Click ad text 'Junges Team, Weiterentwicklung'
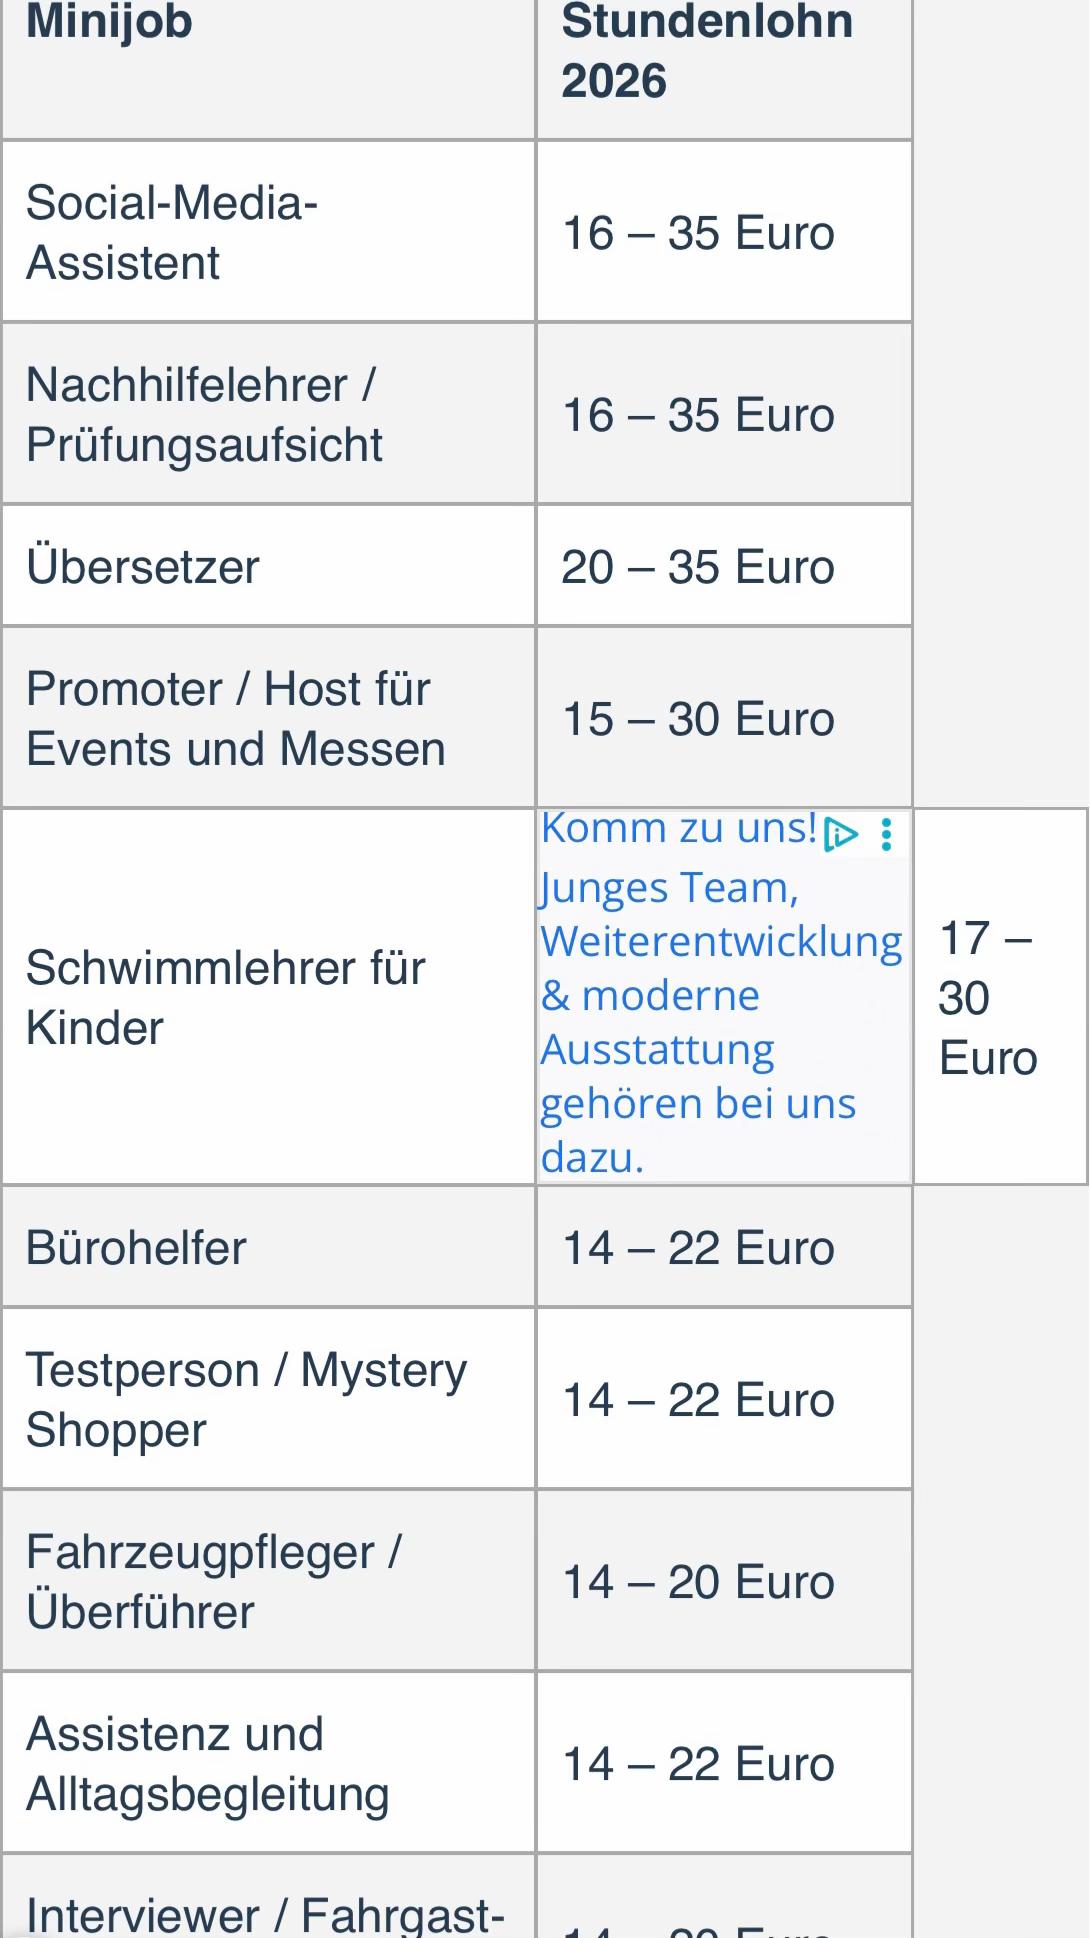This screenshot has height=1938, width=1090. (x=721, y=915)
